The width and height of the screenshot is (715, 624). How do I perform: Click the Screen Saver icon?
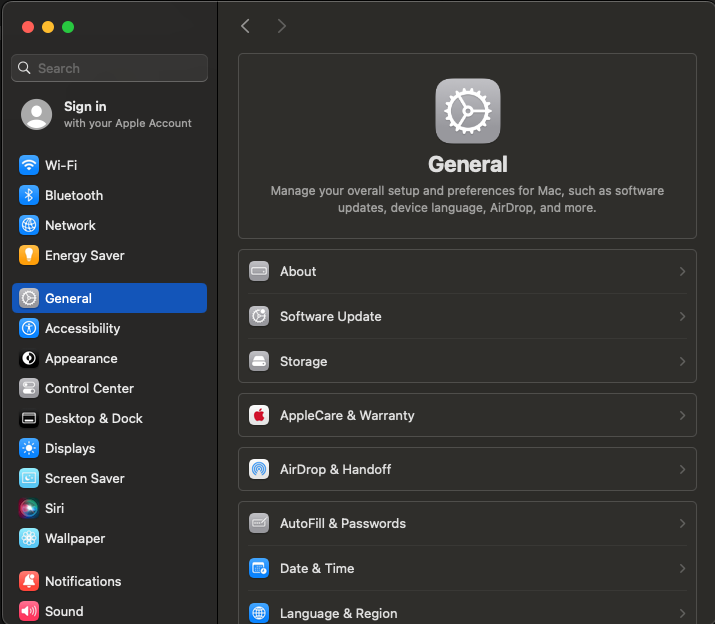point(29,478)
